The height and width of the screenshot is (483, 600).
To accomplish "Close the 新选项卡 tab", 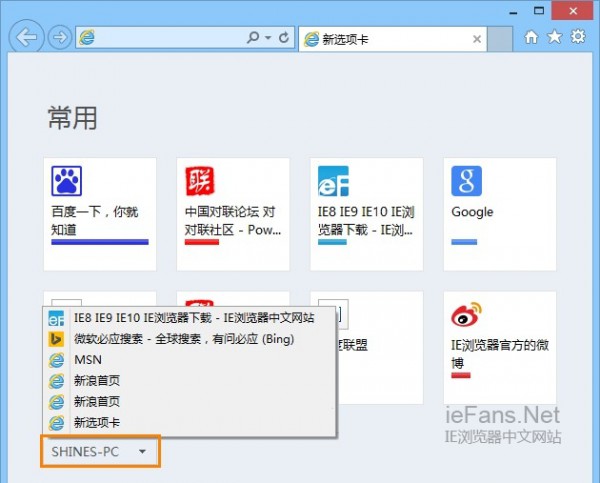I will point(477,39).
